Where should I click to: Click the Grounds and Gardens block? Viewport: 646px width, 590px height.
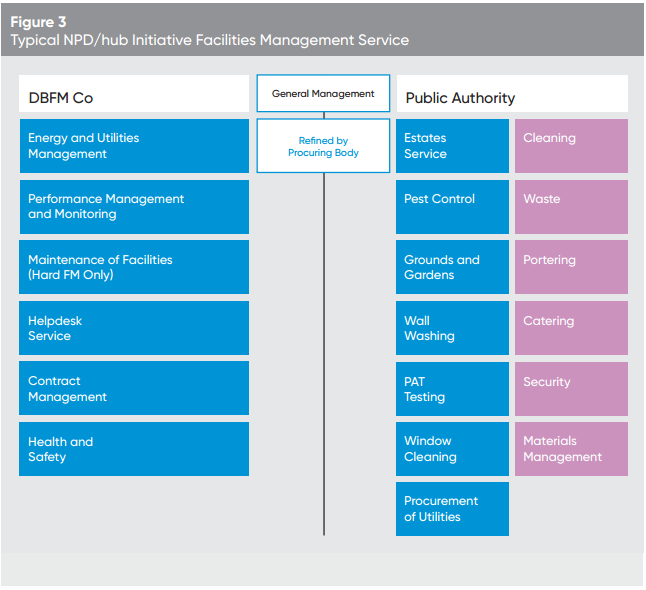tap(452, 267)
